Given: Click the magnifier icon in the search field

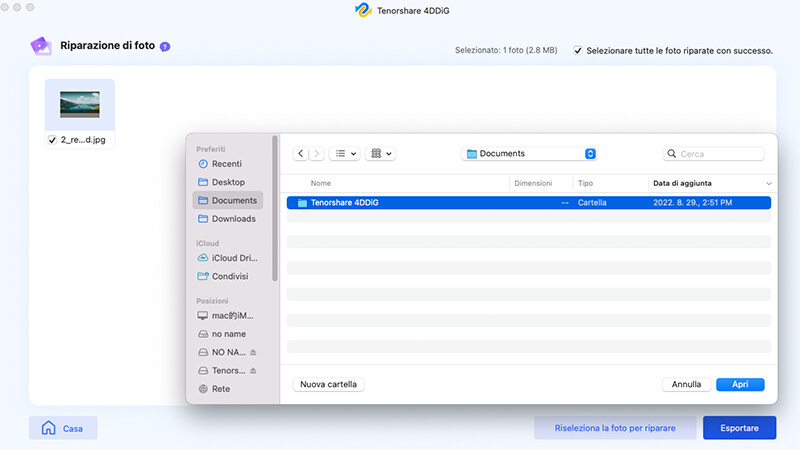Looking at the screenshot, I should click(671, 154).
